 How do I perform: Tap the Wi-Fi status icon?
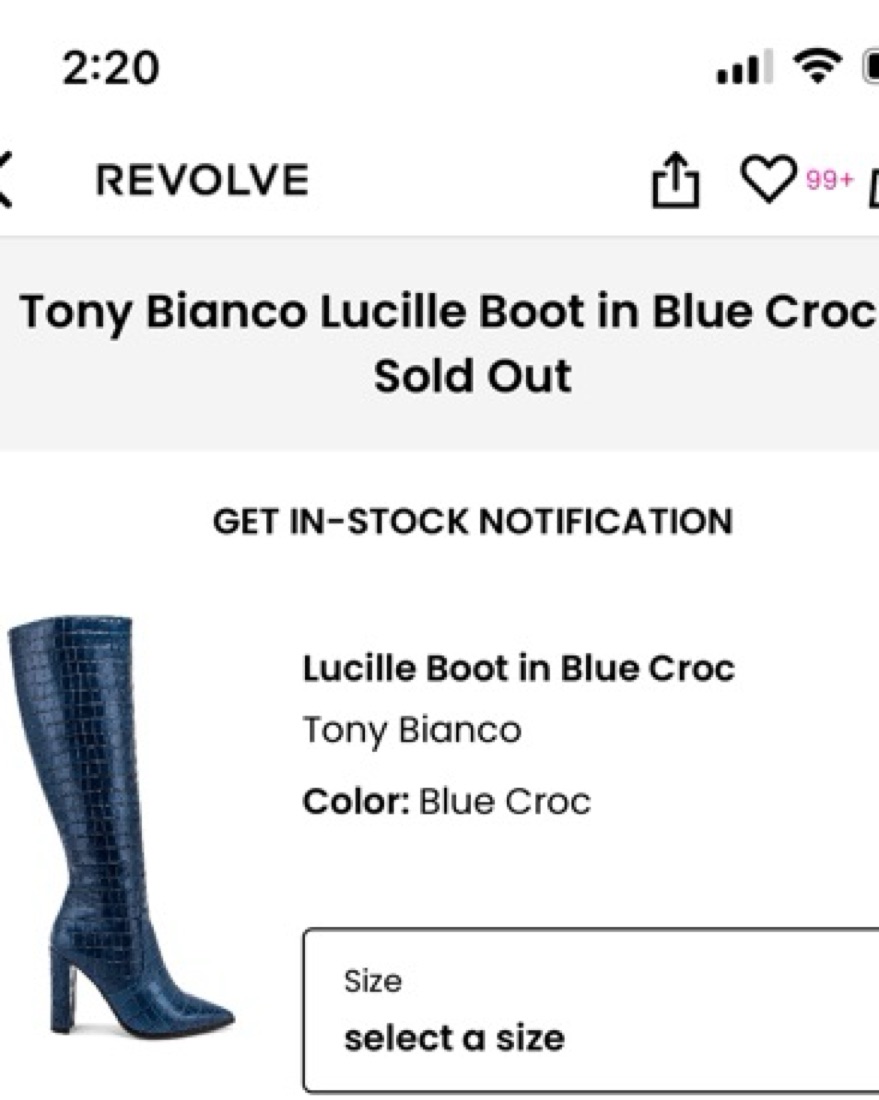coord(816,67)
